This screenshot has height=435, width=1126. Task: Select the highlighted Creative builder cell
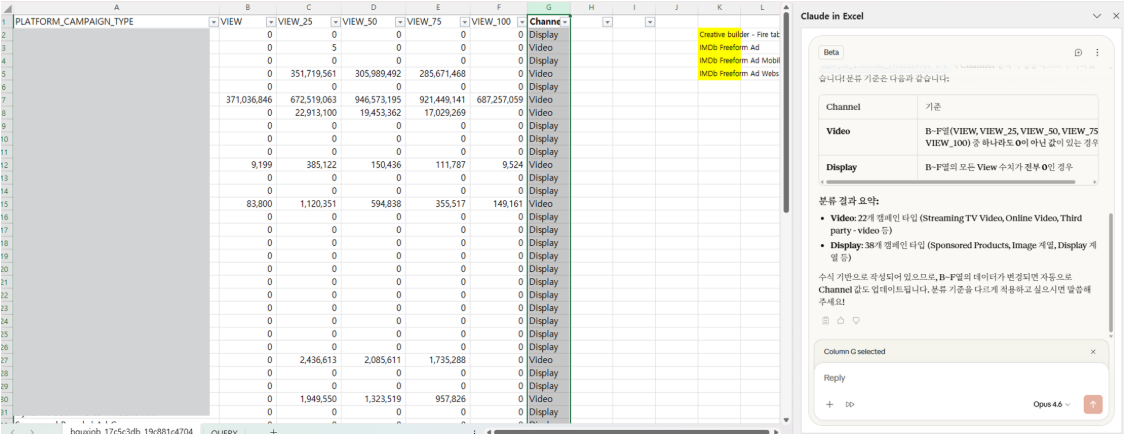[719, 34]
